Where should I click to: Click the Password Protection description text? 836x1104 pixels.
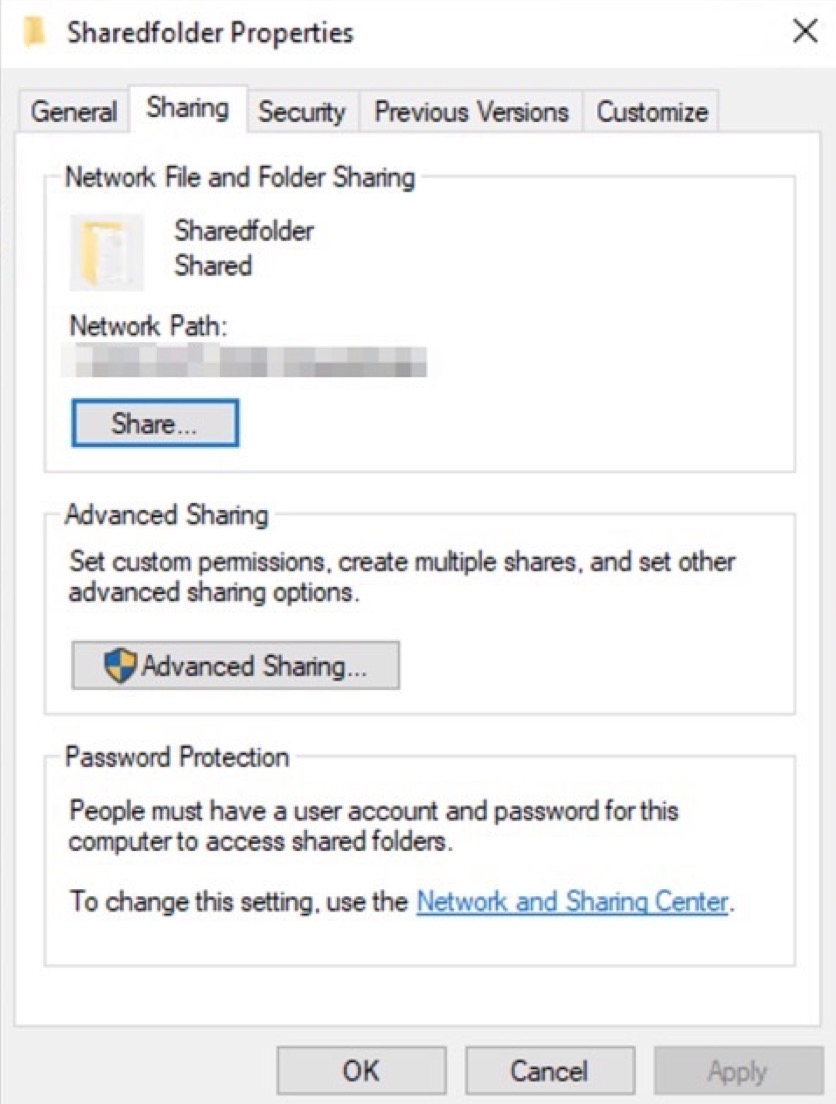(x=373, y=825)
